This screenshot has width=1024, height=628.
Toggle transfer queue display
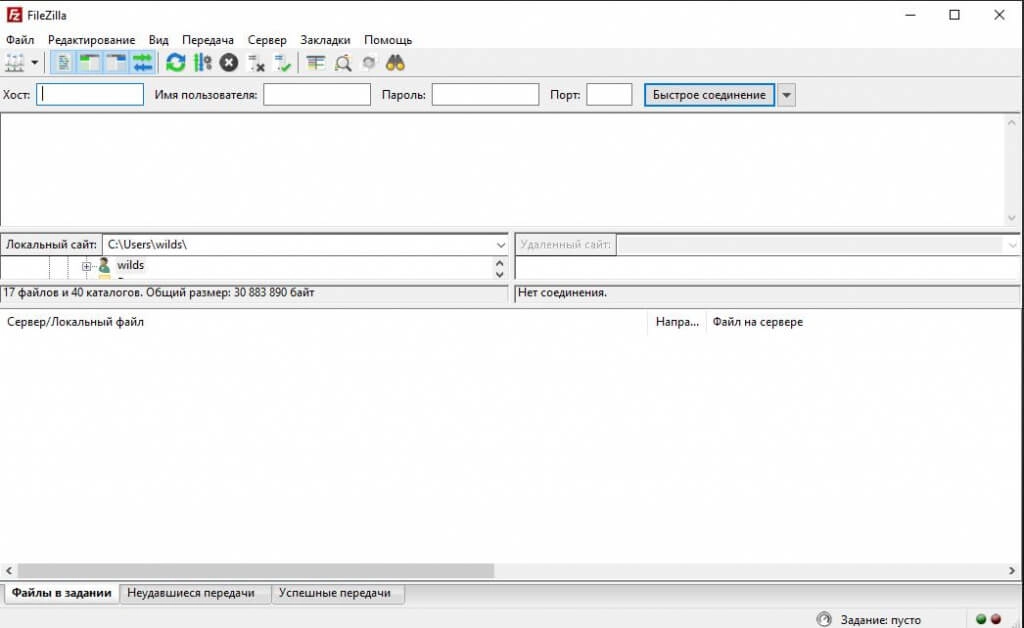click(142, 63)
